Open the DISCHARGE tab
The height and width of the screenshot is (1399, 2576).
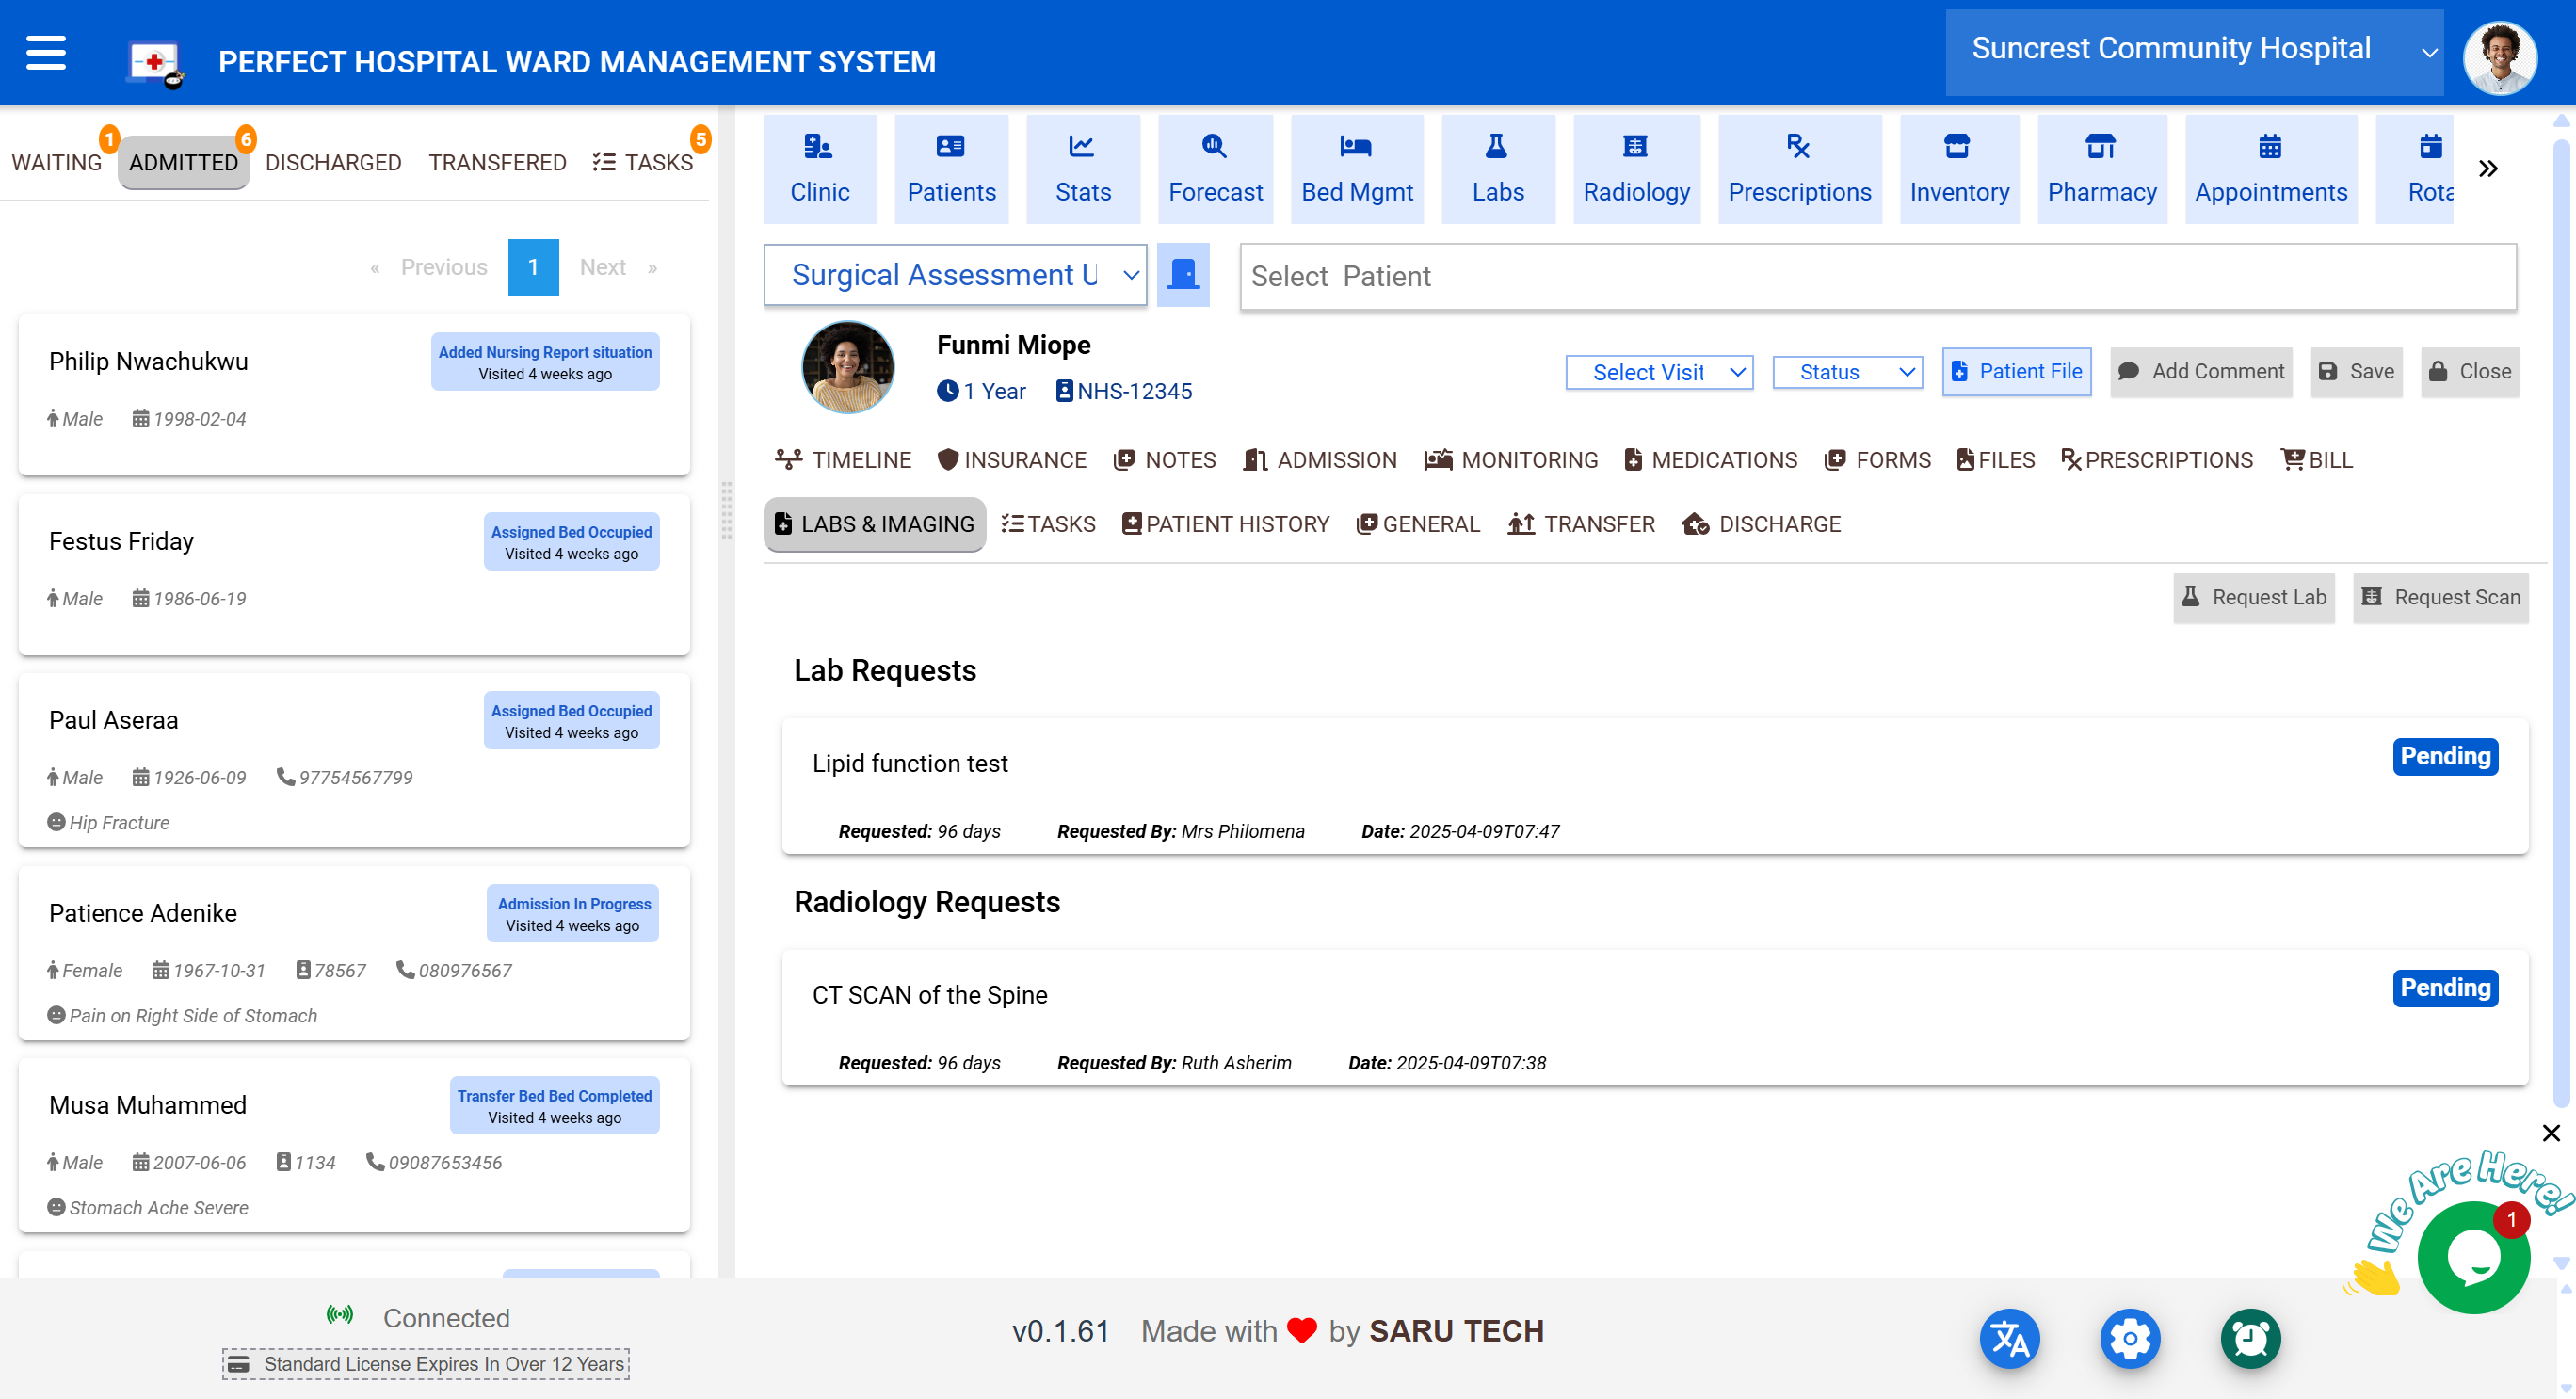pyautogui.click(x=1761, y=524)
